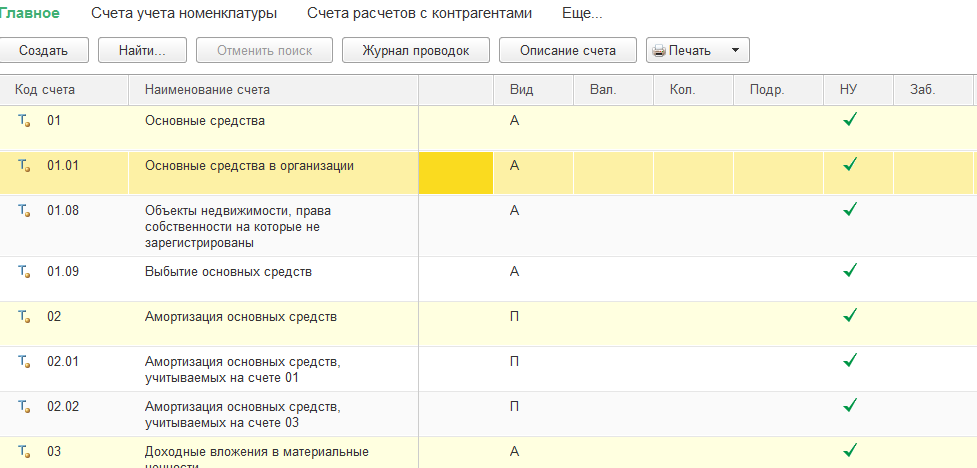Click the account icon beside code 01.09

pyautogui.click(x=24, y=271)
